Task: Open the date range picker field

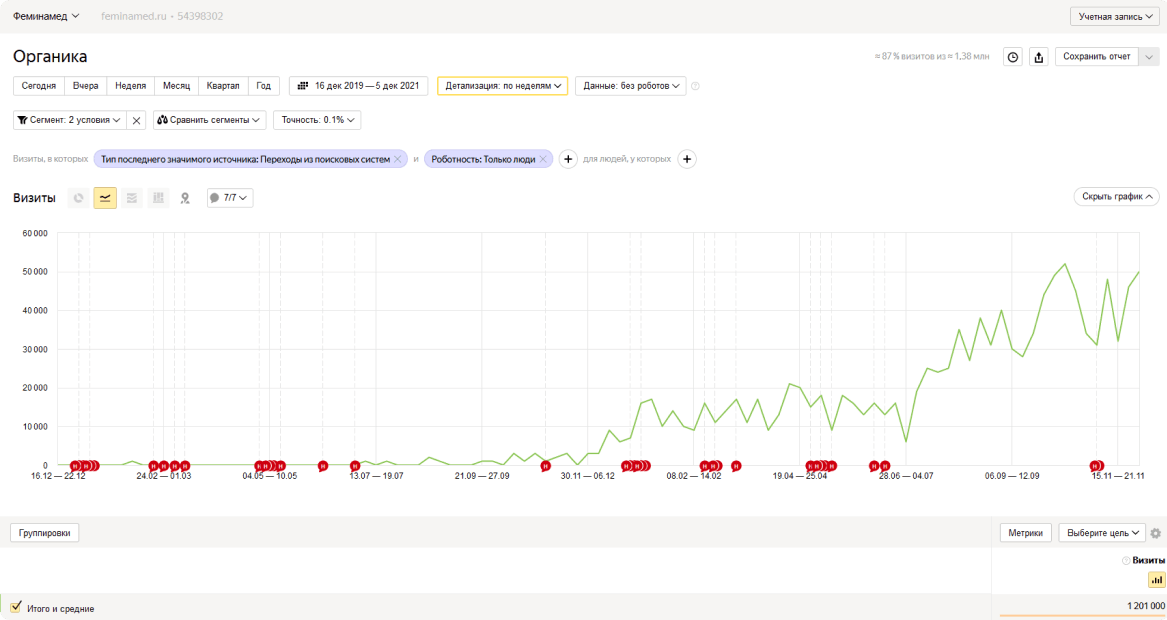Action: pyautogui.click(x=358, y=86)
